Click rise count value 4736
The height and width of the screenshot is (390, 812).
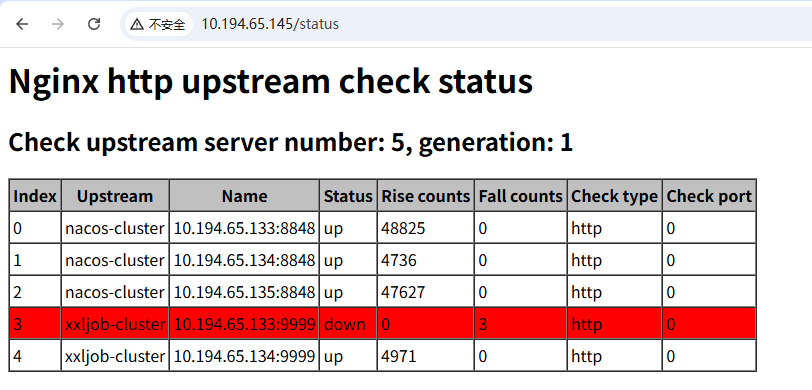coord(399,260)
